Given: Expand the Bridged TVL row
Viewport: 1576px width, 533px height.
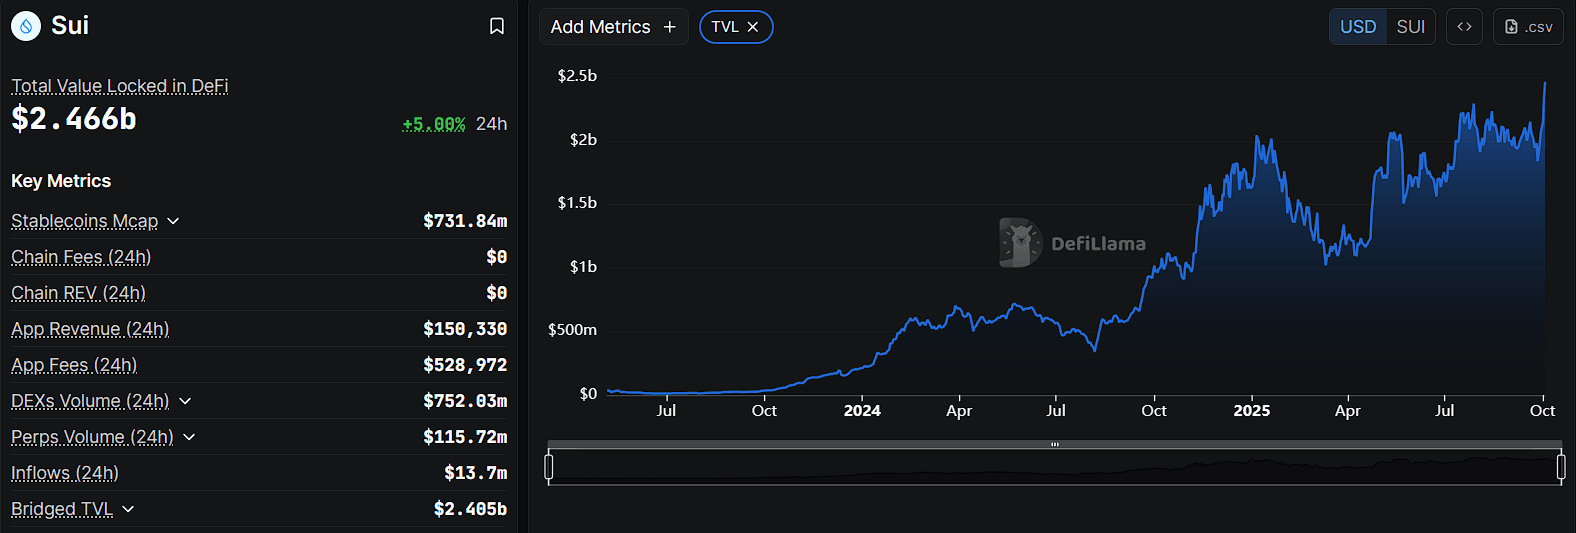Looking at the screenshot, I should click(x=128, y=509).
